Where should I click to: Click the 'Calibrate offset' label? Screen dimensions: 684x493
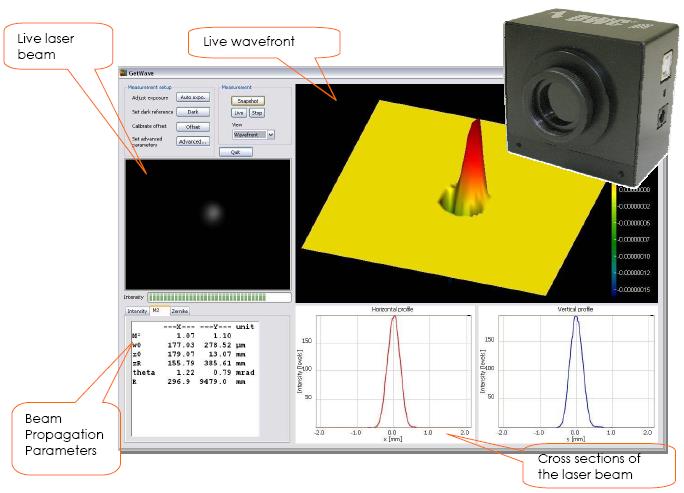[149, 126]
